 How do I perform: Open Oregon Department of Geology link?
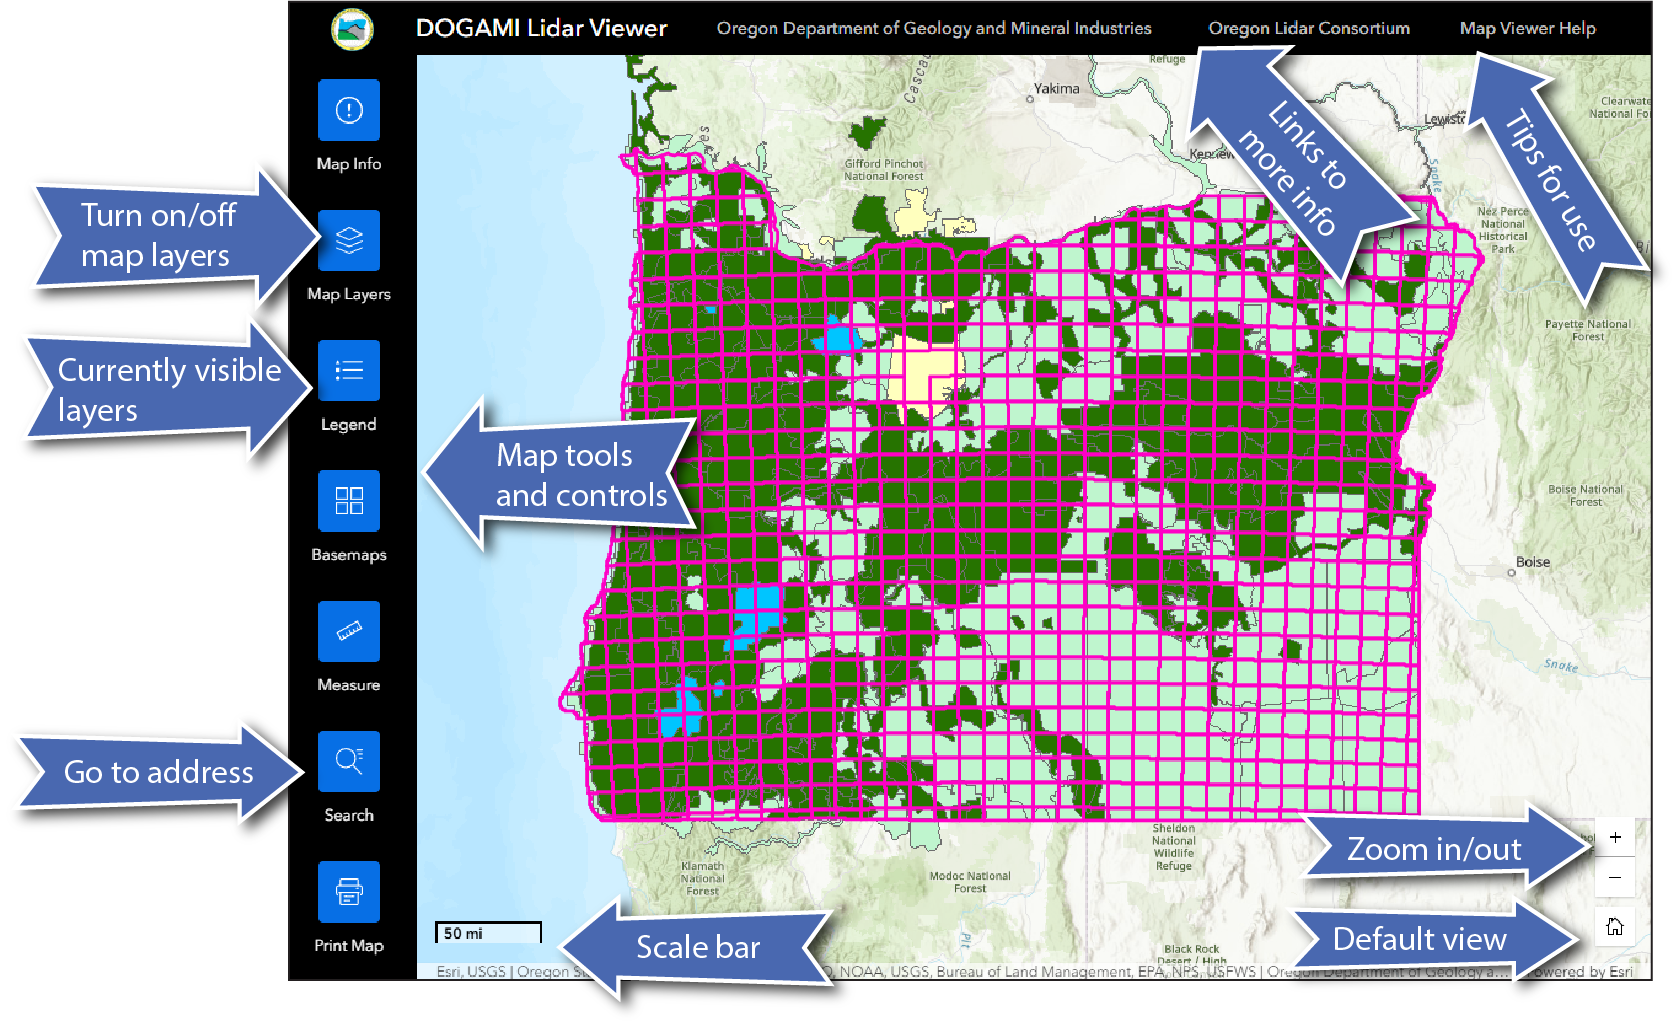coord(934,28)
